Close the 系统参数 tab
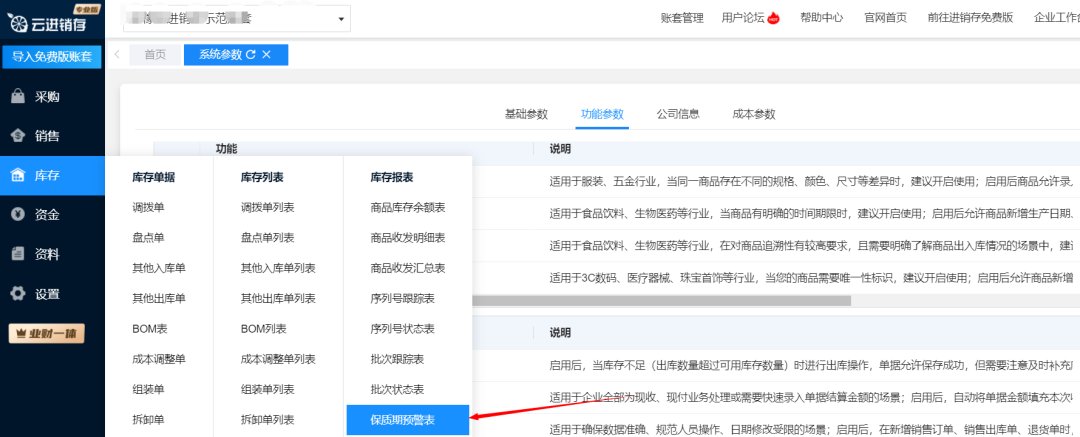Viewport: 1080px width, 437px height. [x=267, y=55]
